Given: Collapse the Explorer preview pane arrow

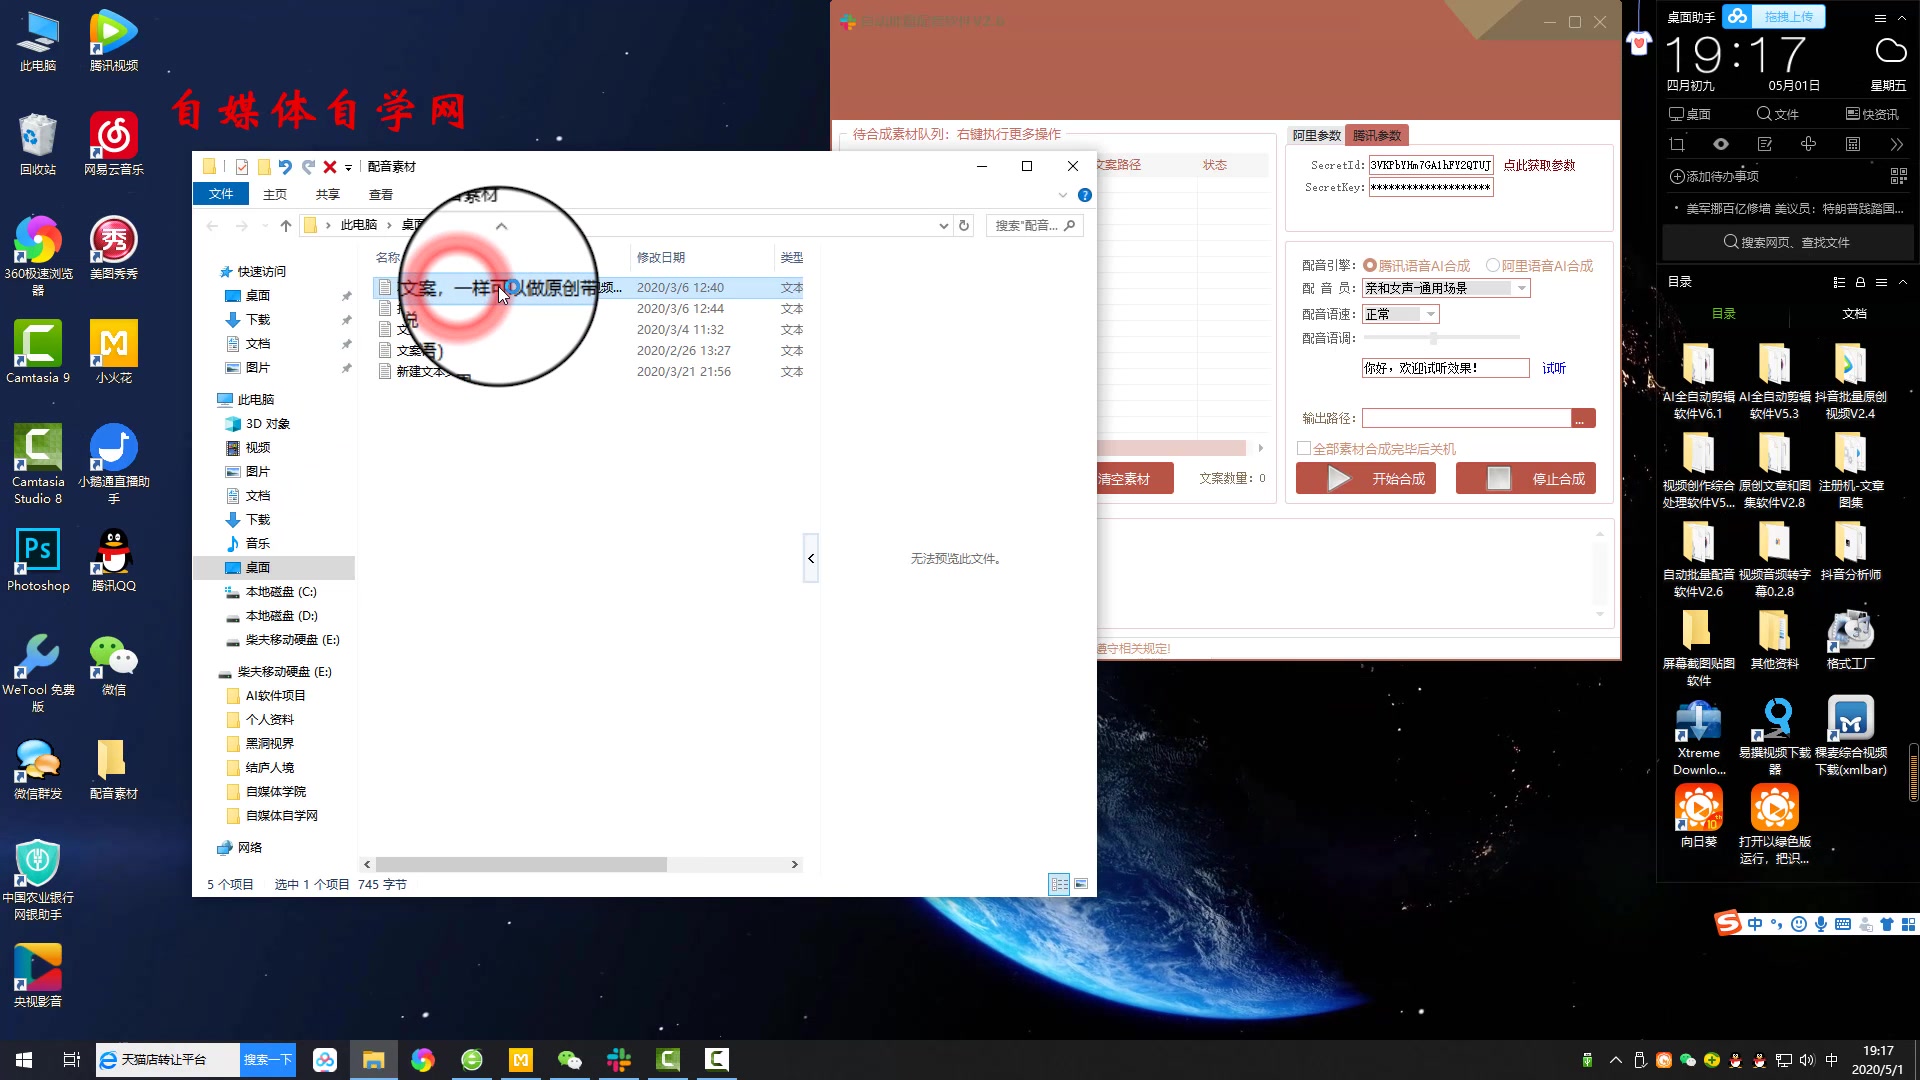Looking at the screenshot, I should [x=811, y=558].
